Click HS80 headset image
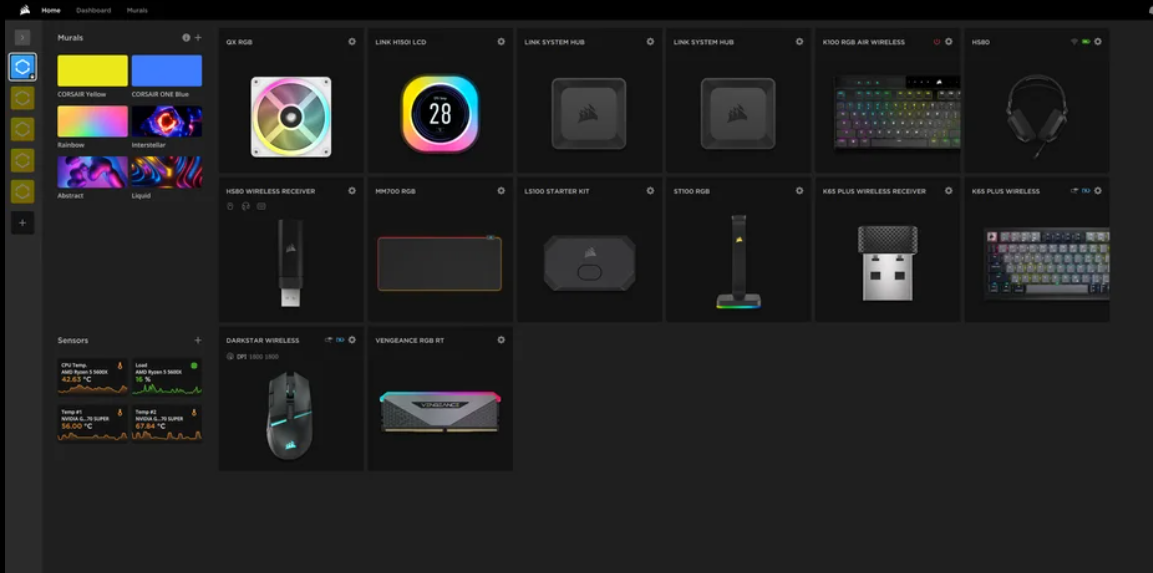1153x573 pixels. 1037,116
